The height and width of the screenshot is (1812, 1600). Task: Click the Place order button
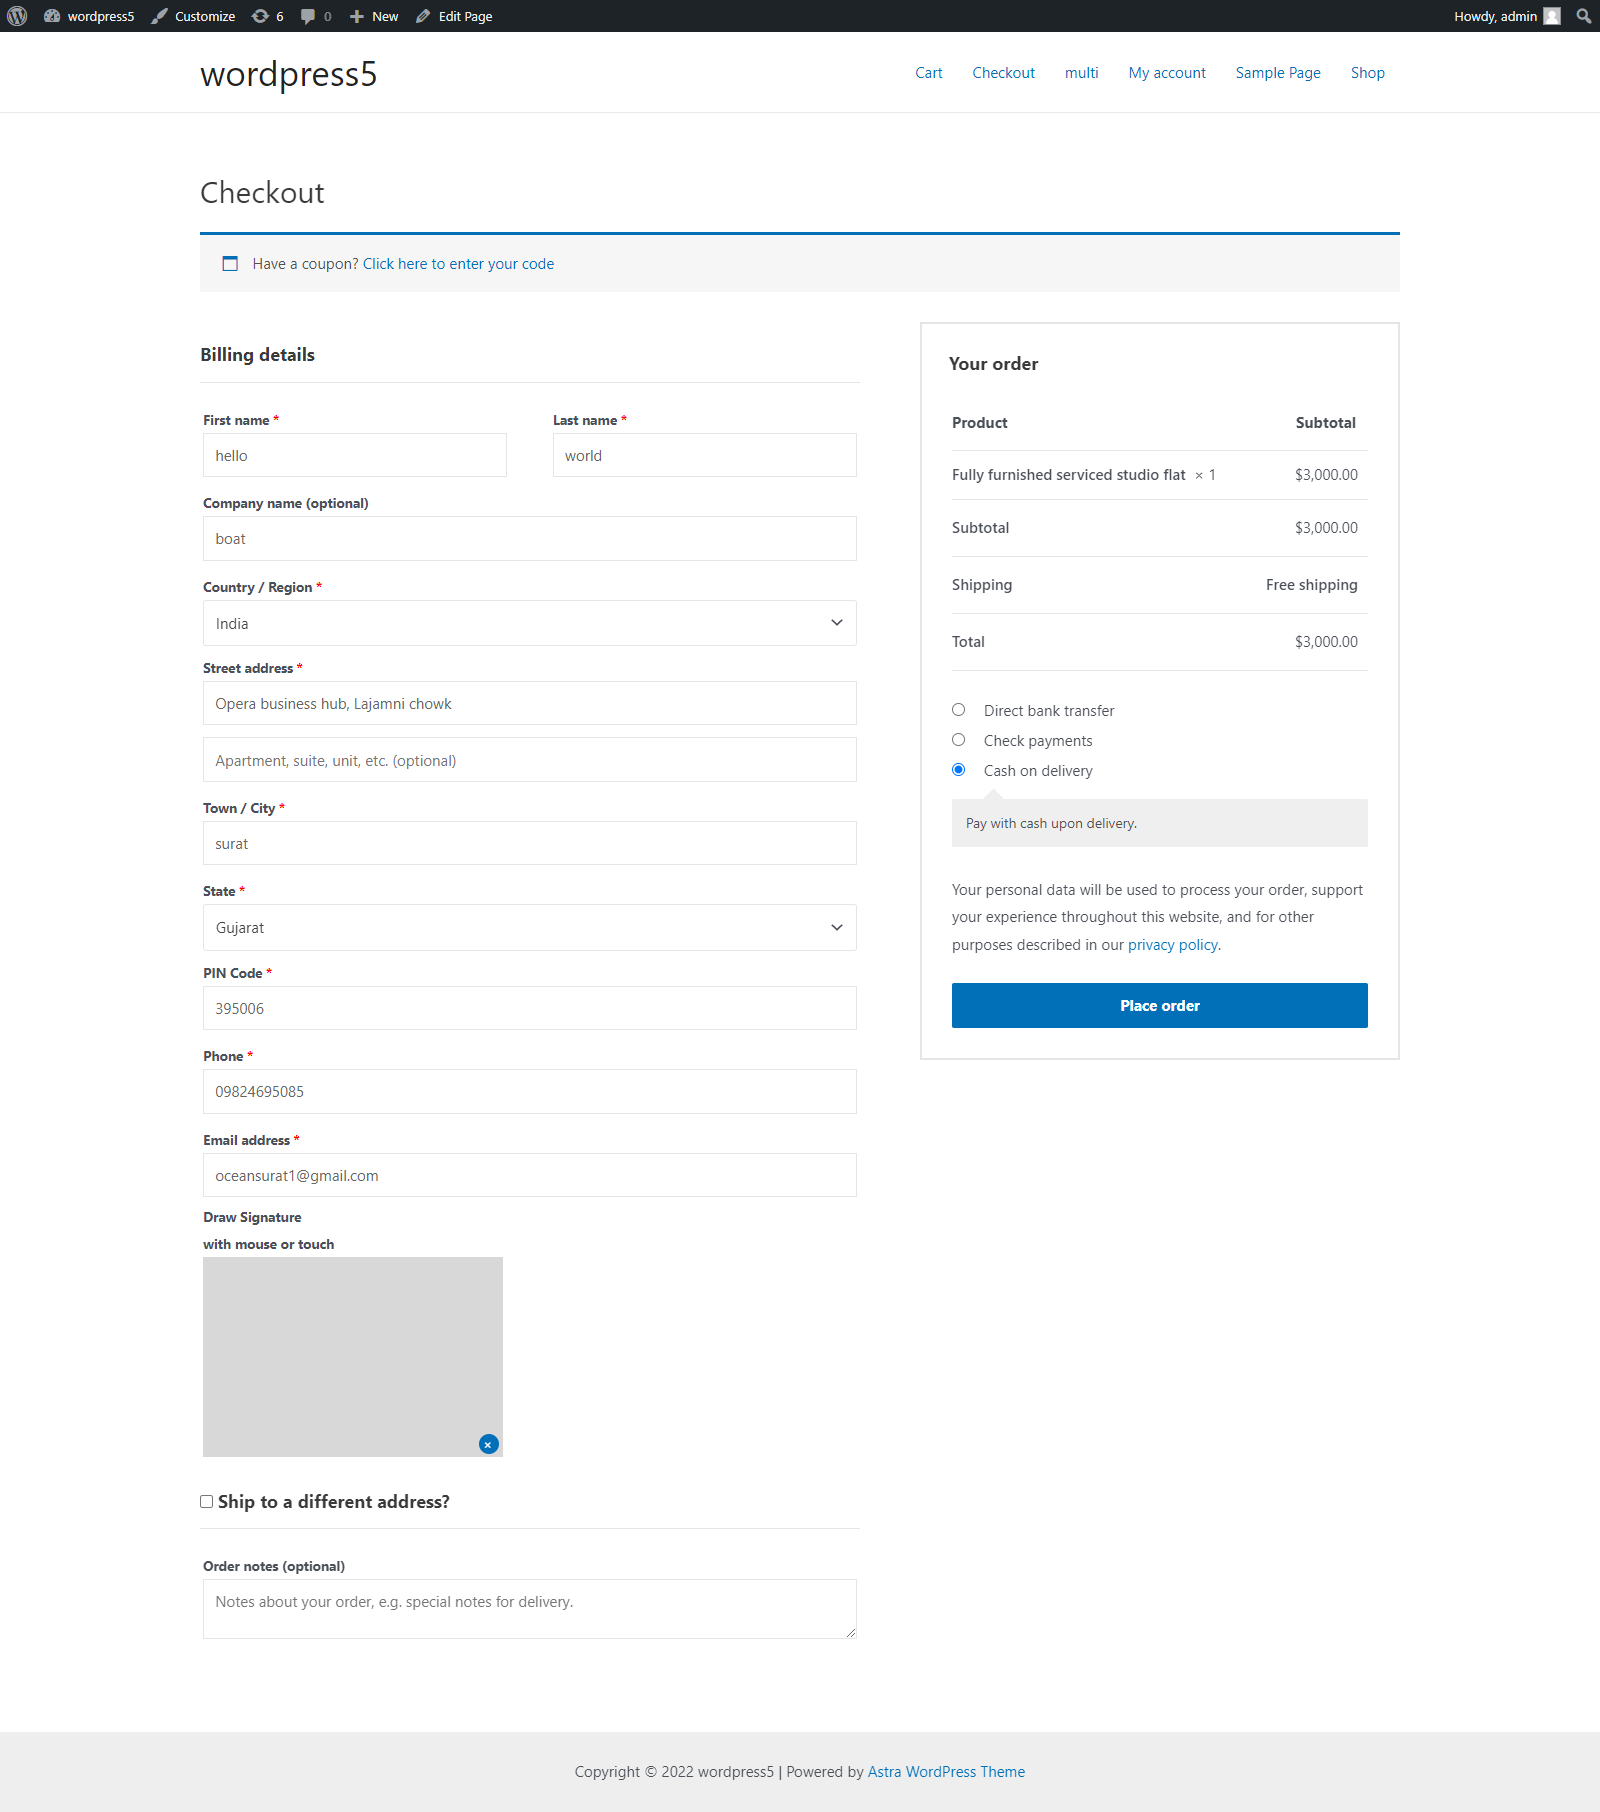tap(1160, 1006)
